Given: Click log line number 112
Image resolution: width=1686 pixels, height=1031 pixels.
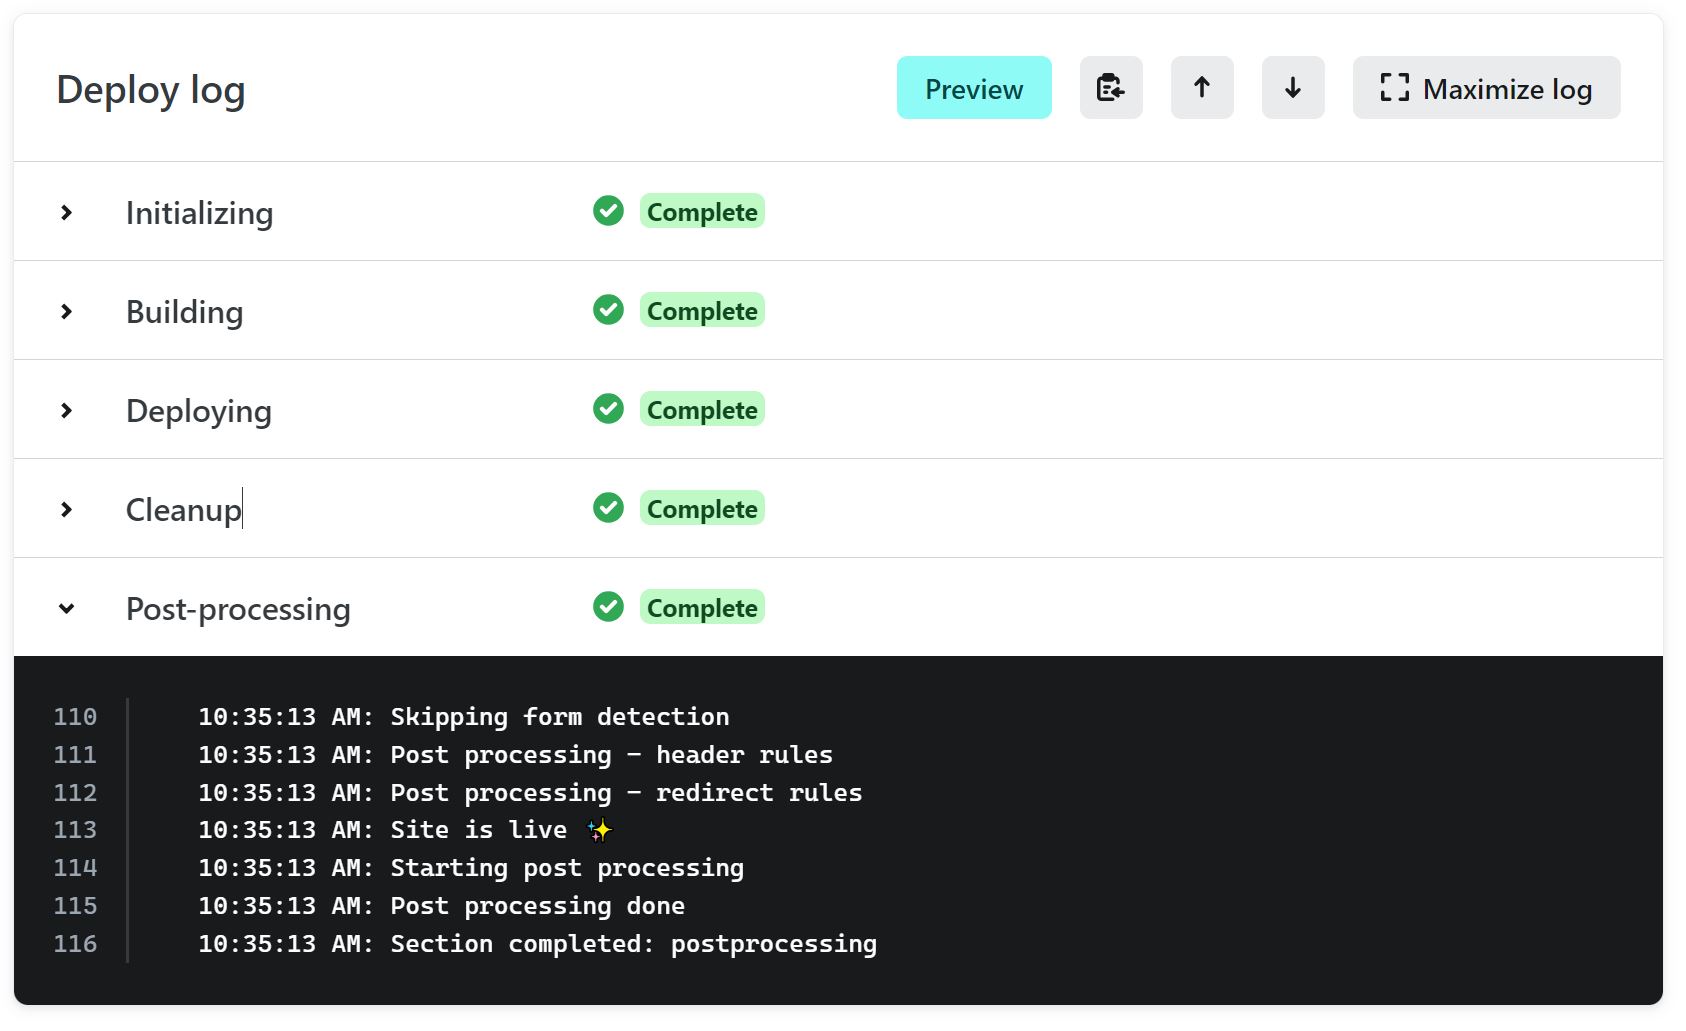Looking at the screenshot, I should tap(75, 793).
